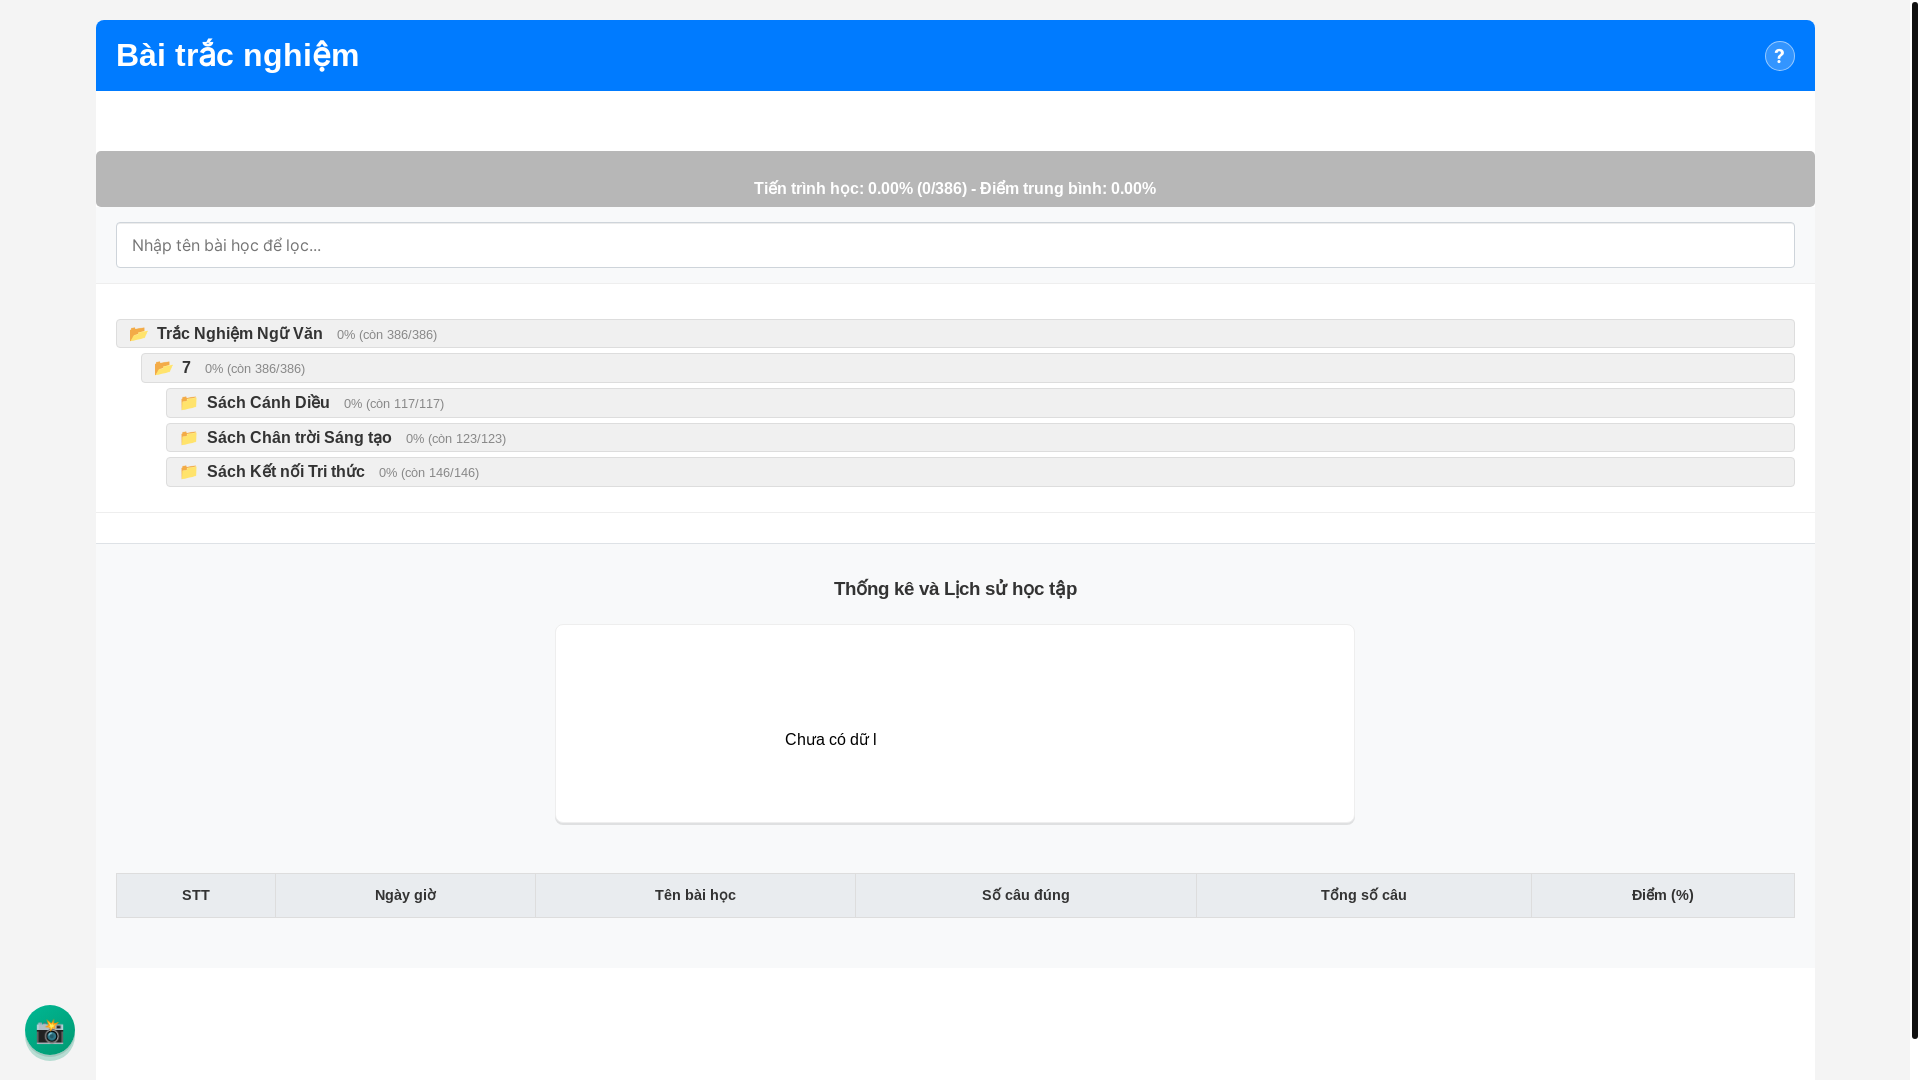Click the Số câu đúng column header
1920x1080 pixels.
(x=1026, y=895)
